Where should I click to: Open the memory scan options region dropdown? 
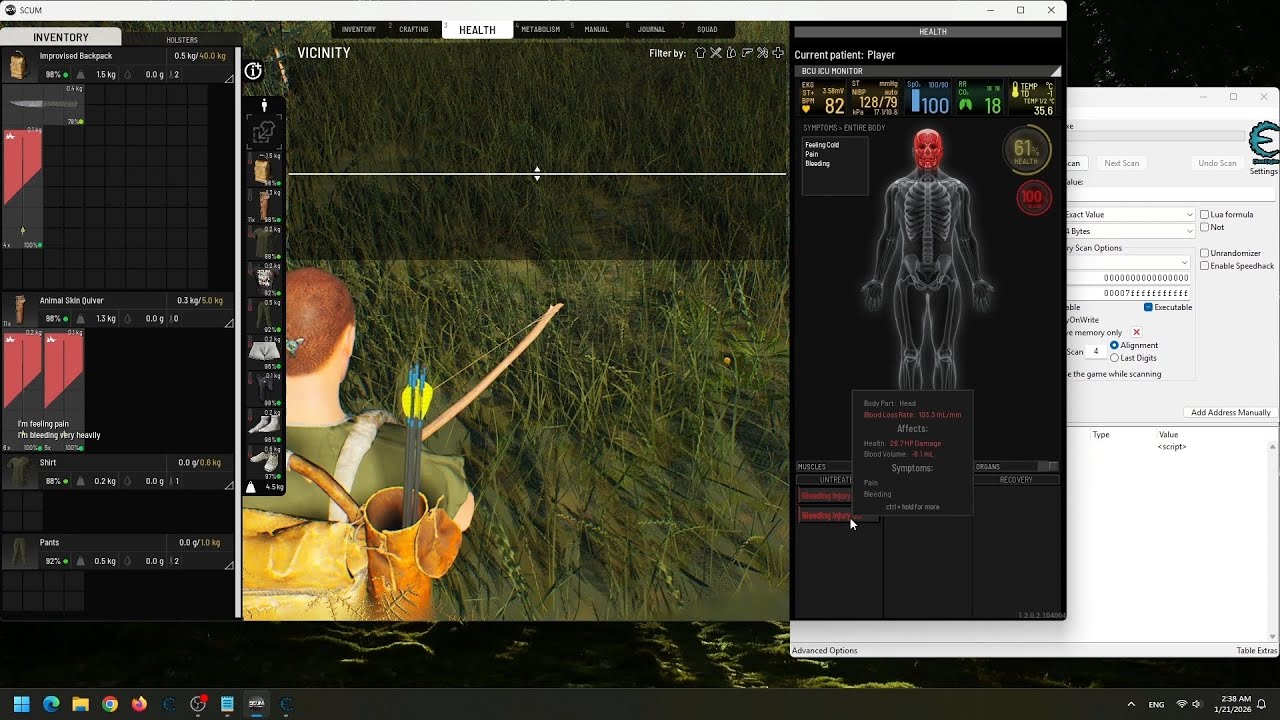(1128, 262)
